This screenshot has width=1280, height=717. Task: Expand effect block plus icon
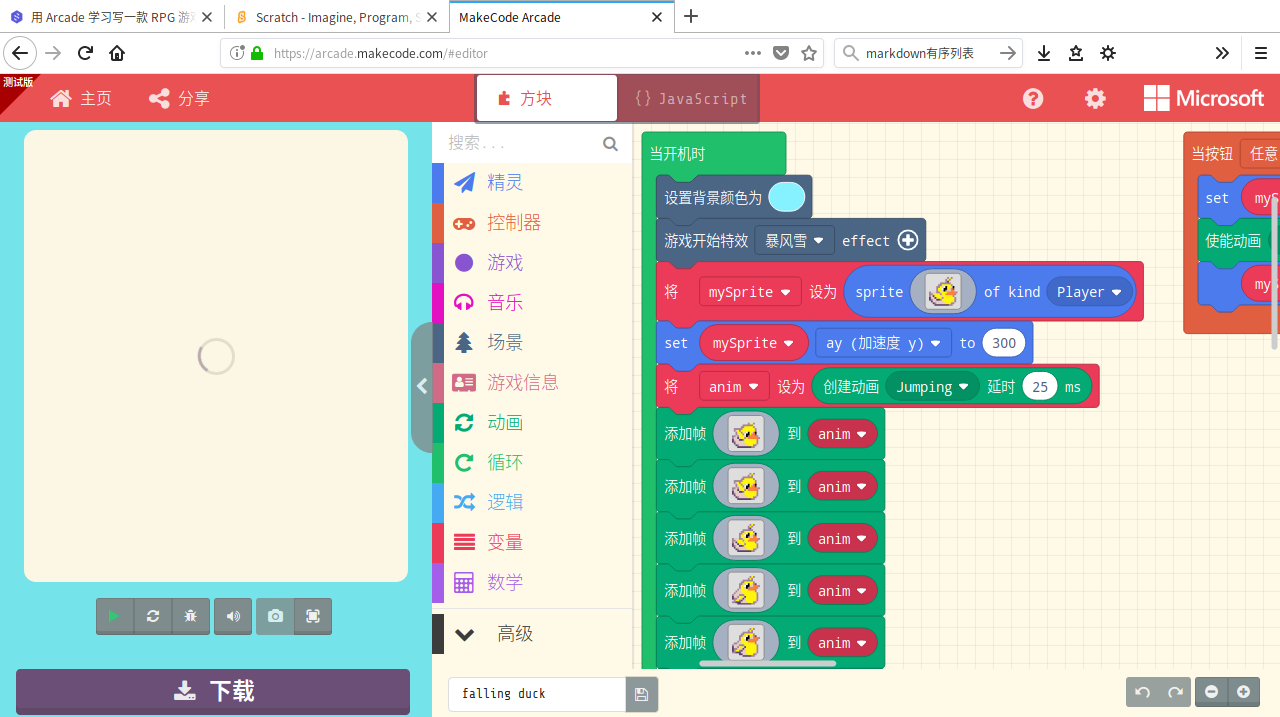(x=908, y=240)
